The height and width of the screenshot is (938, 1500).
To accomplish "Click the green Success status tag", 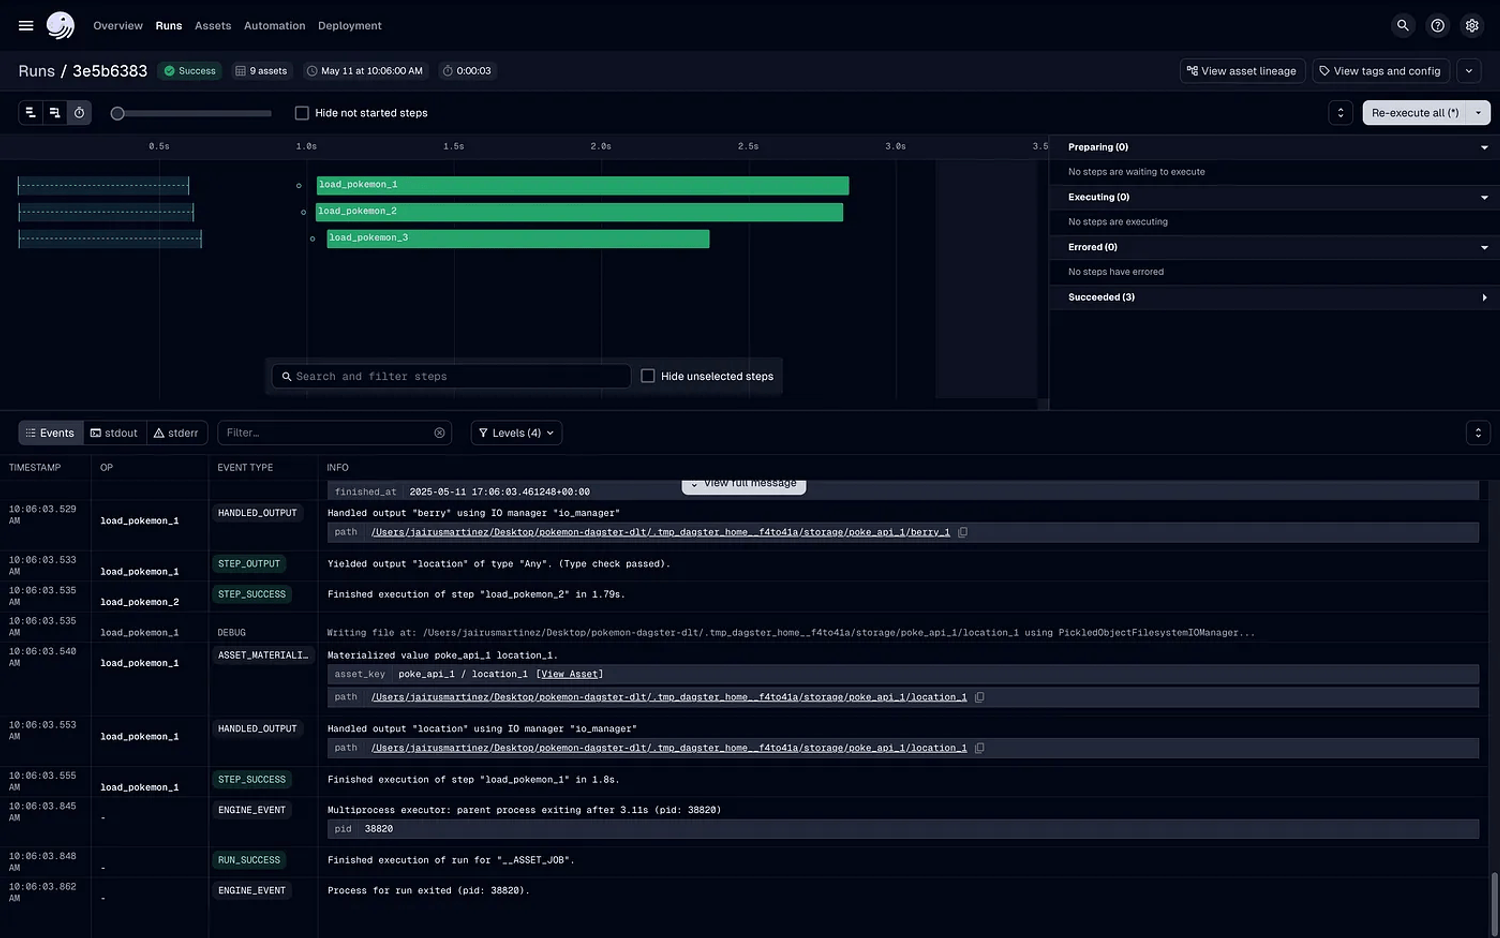I will (x=190, y=71).
